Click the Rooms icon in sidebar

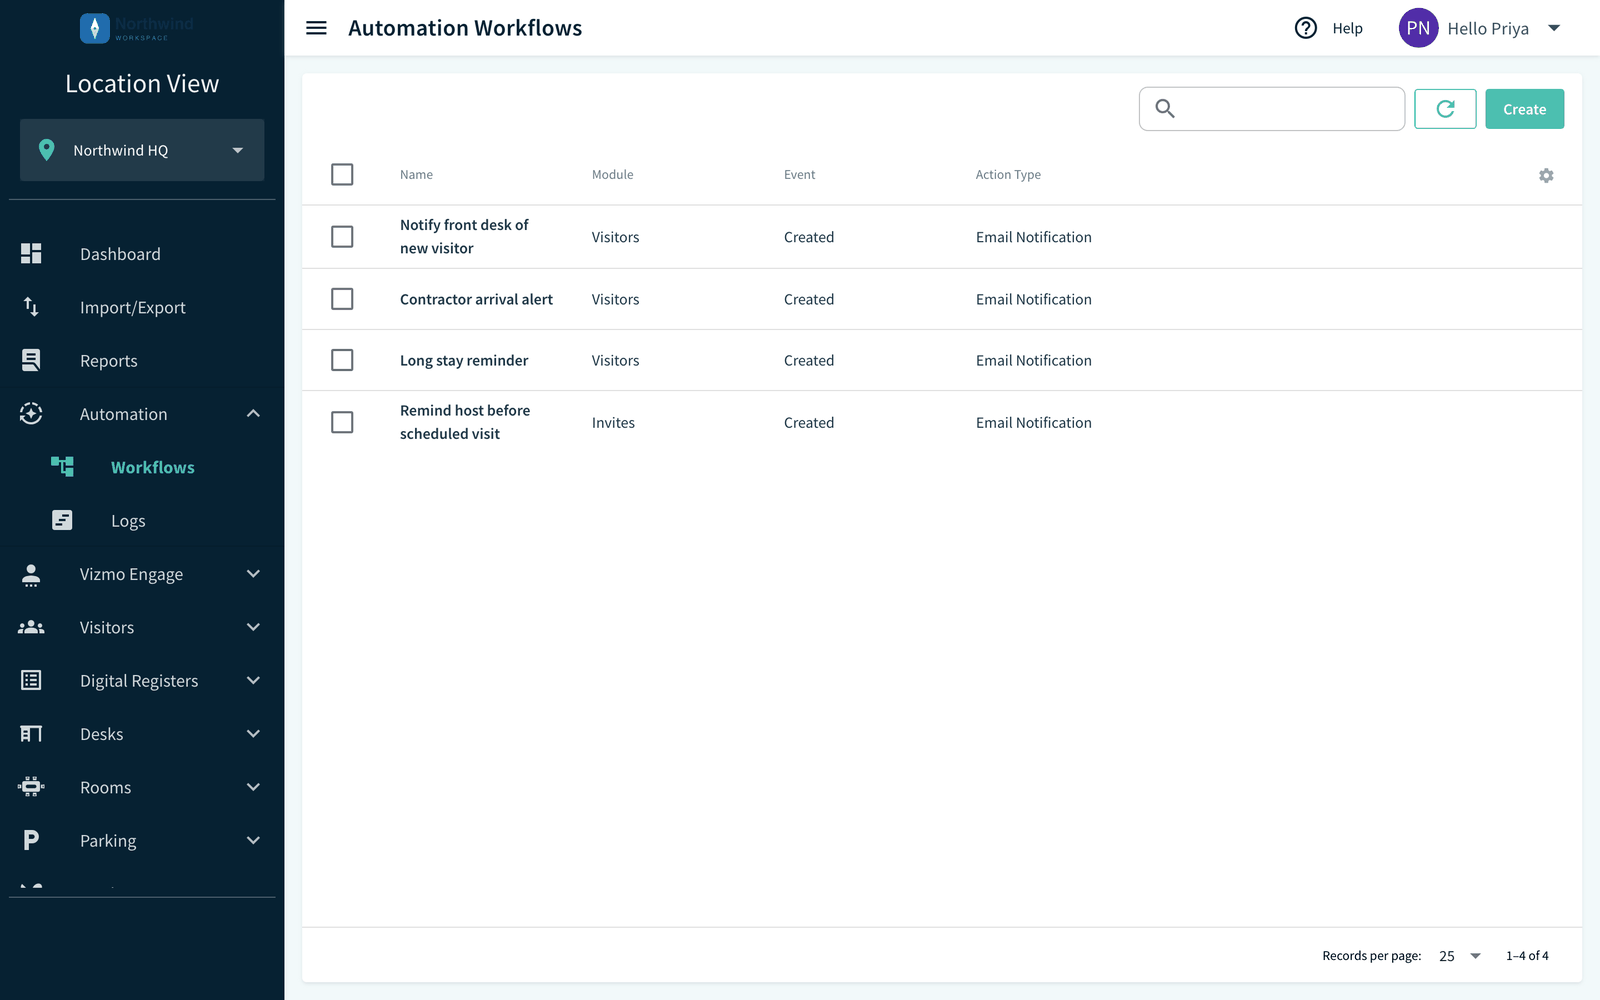(x=31, y=787)
